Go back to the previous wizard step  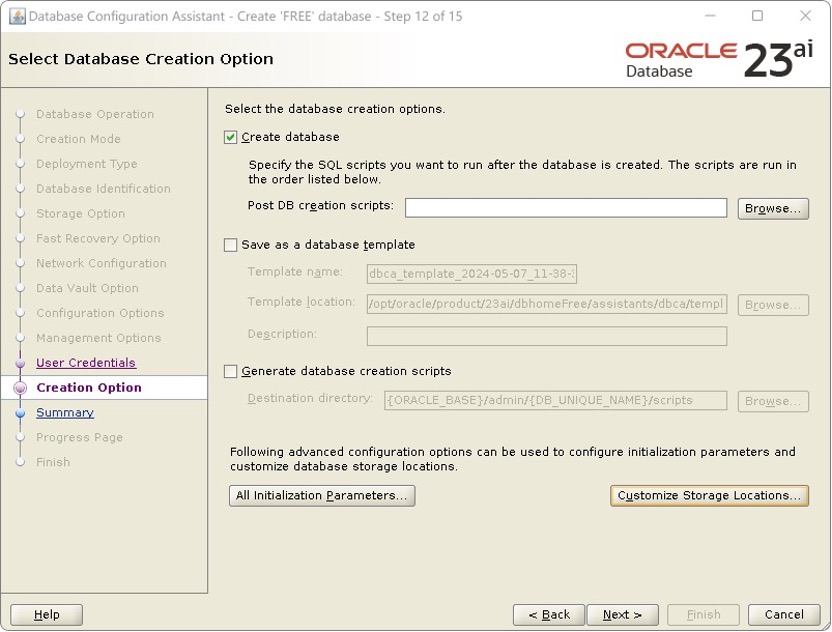(548, 614)
